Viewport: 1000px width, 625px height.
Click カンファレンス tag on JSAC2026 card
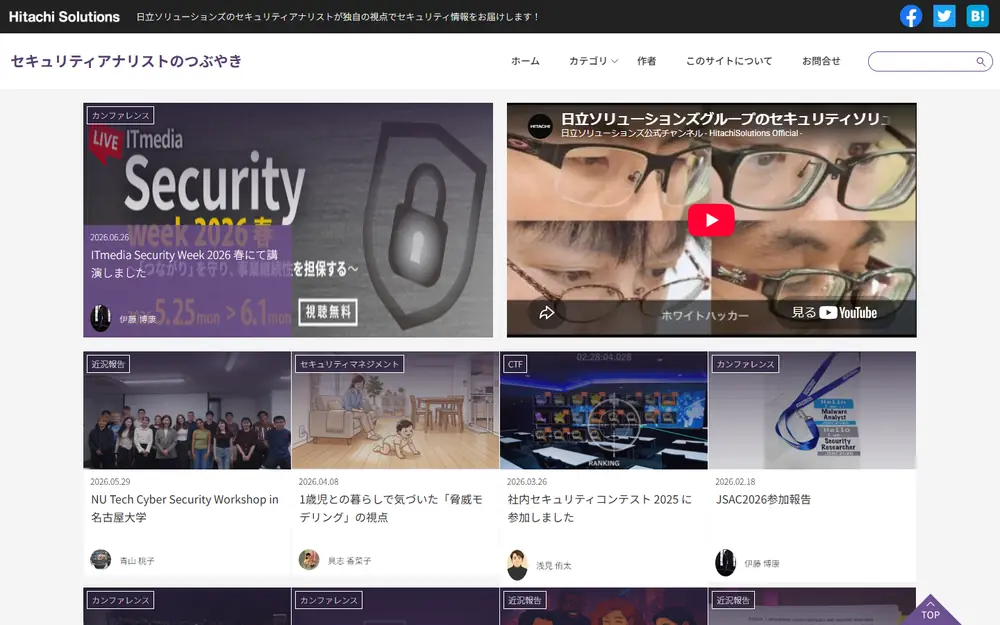(x=746, y=364)
